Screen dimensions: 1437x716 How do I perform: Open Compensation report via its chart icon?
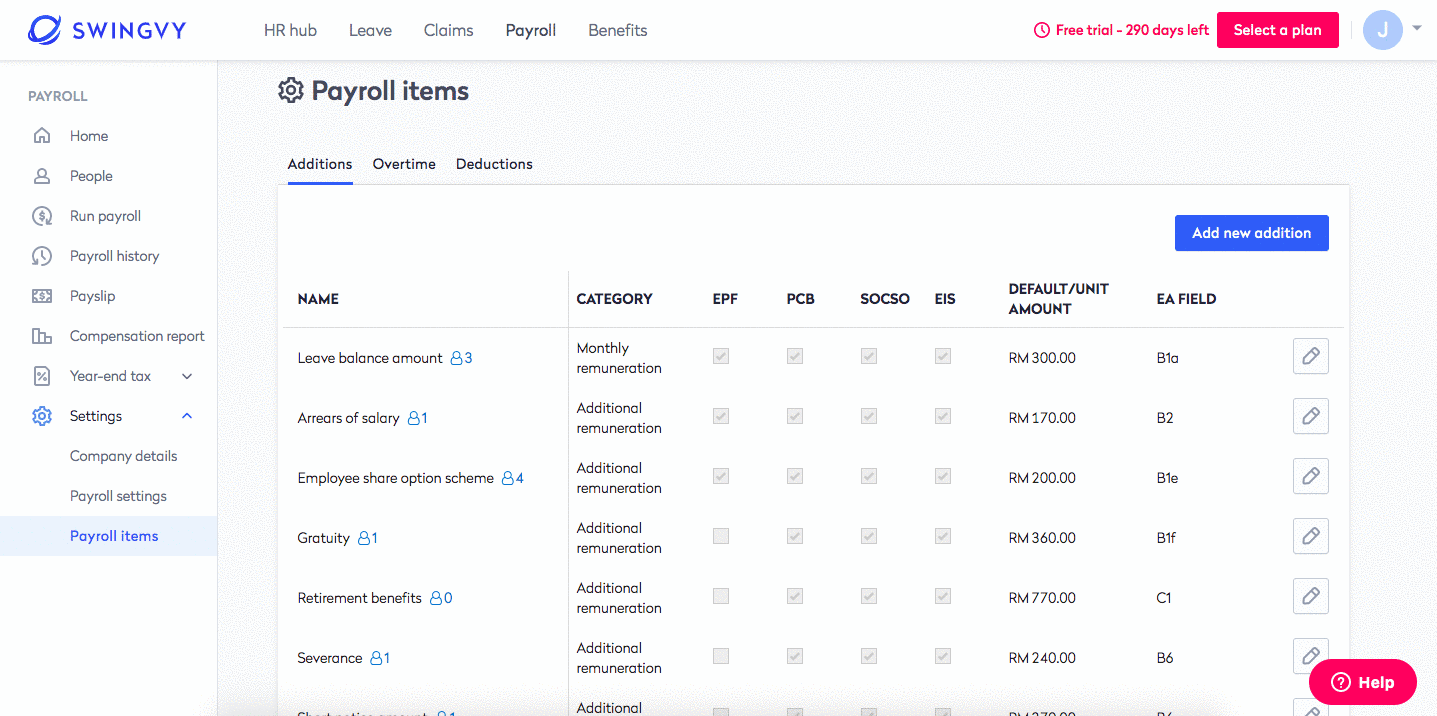click(x=42, y=336)
